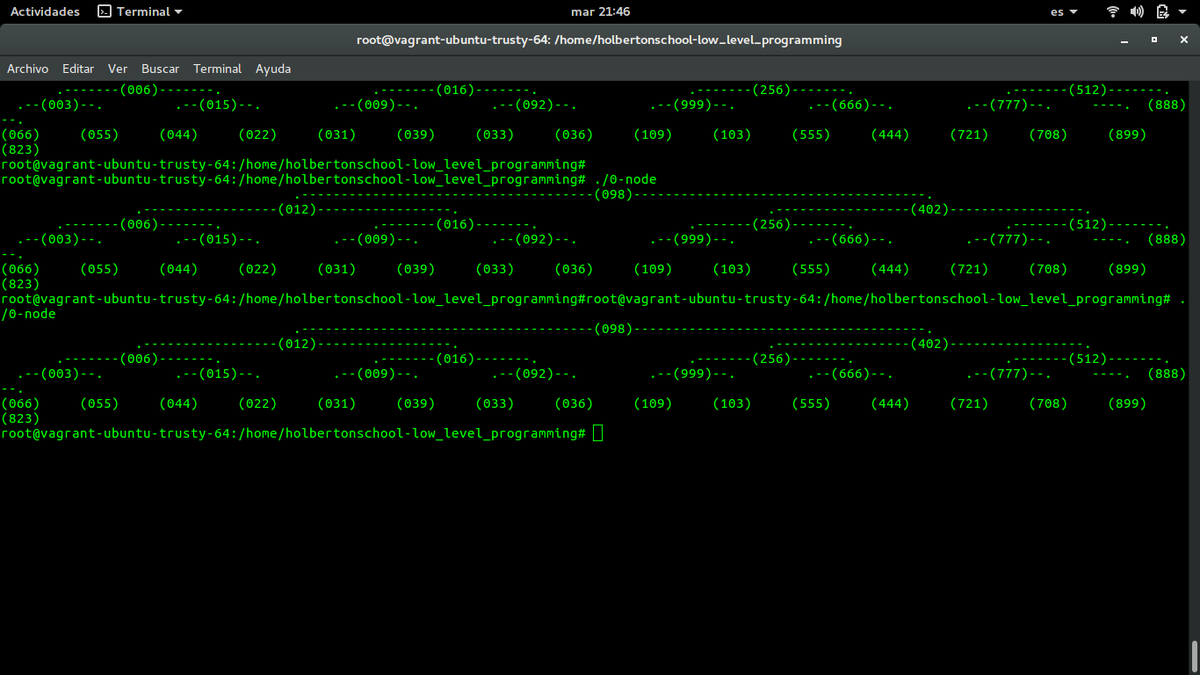This screenshot has width=1200, height=675.
Task: Click the Wi-Fi network icon
Action: tap(1113, 12)
